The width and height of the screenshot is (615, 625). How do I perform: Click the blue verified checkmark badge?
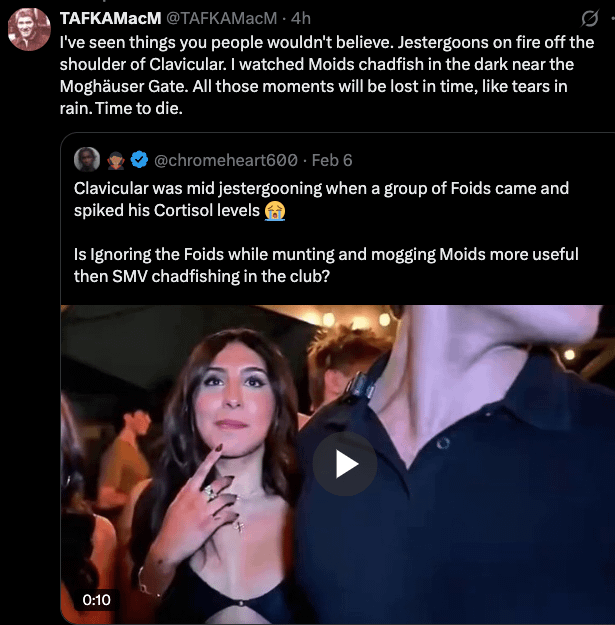(139, 160)
